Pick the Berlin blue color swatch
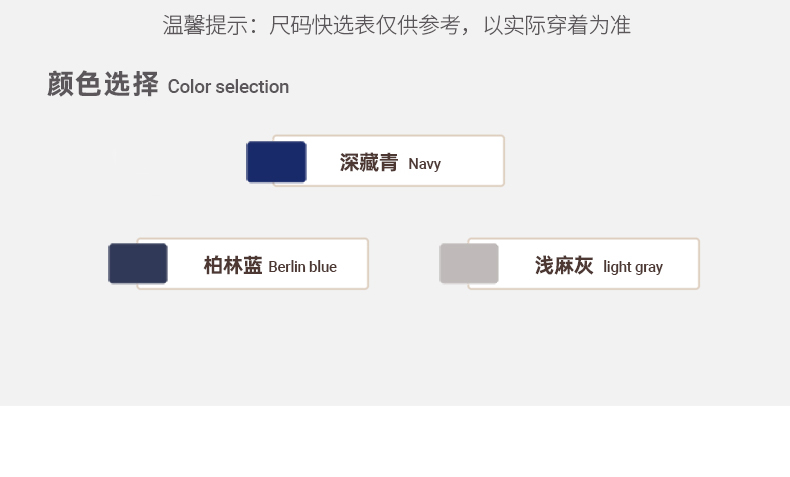790x477 pixels. point(138,264)
